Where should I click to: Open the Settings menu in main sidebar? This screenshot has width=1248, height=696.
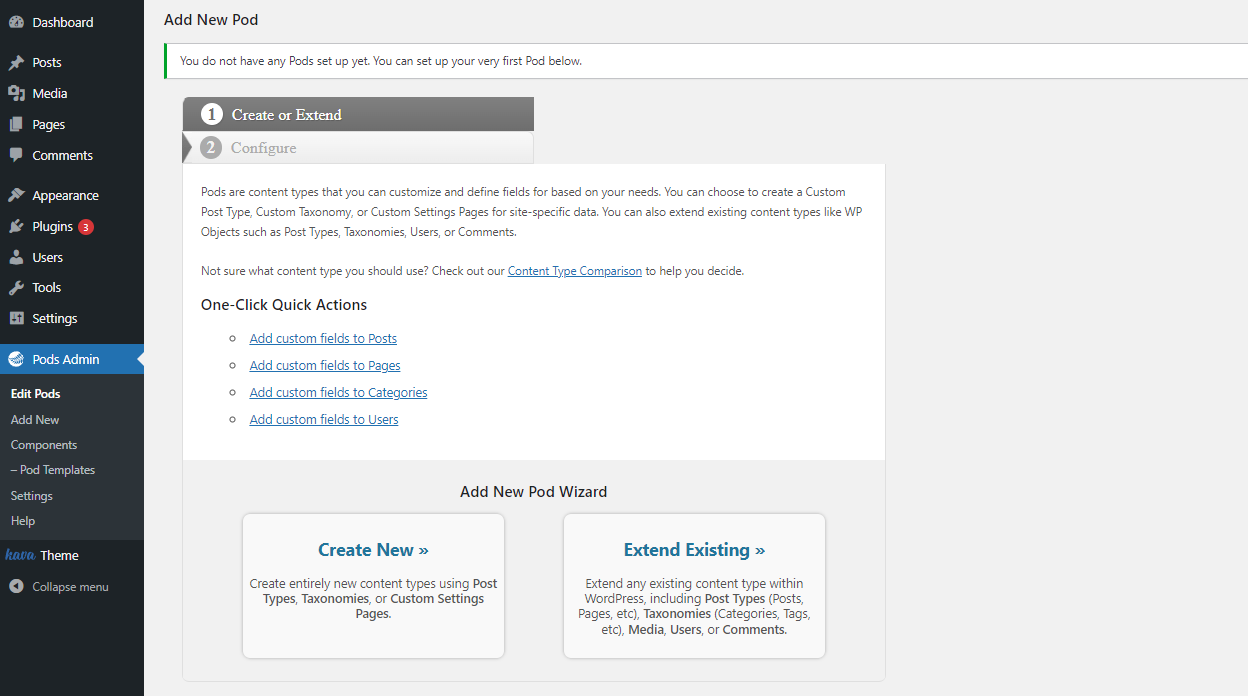point(72,318)
